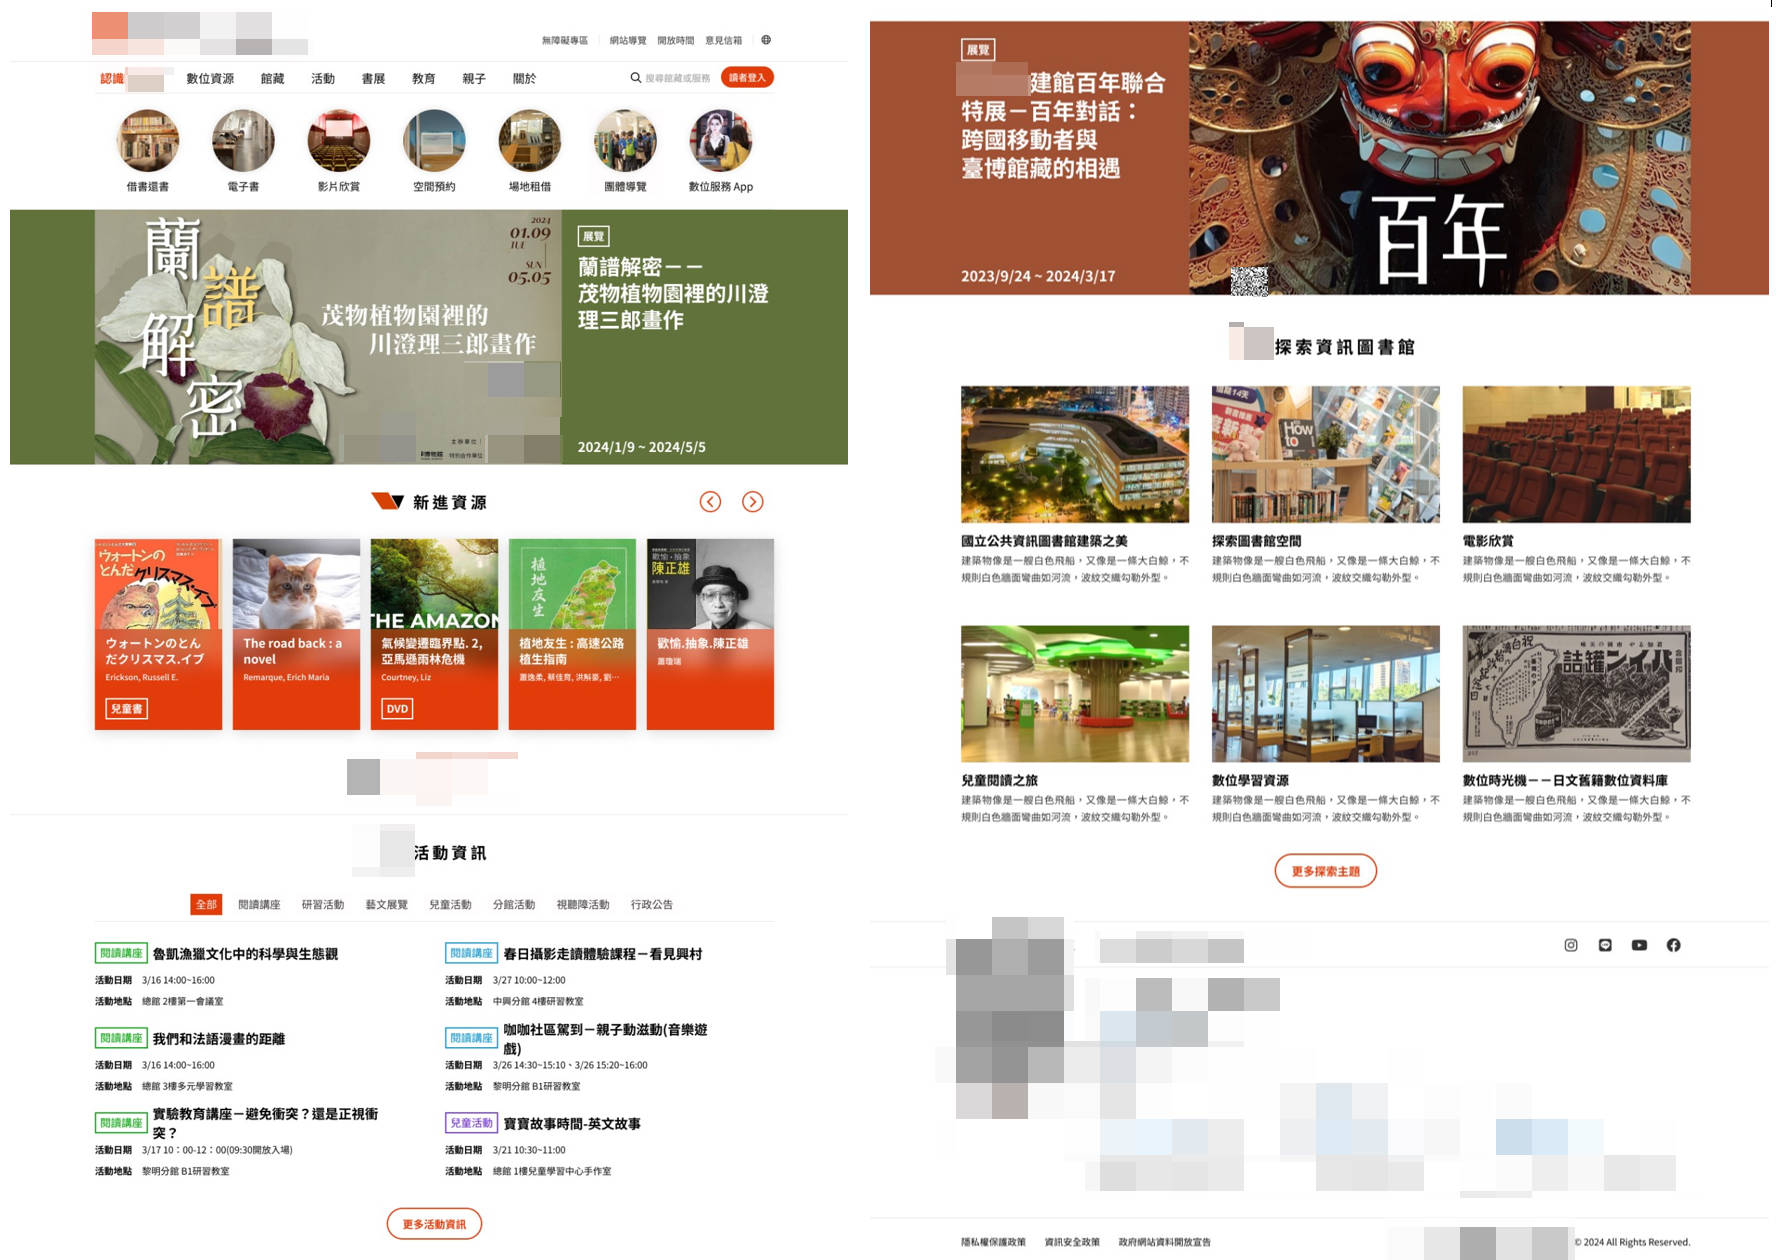Screen dimensions: 1778x1260
Task: Show next 新進資源 items with right arrow
Action: tap(753, 502)
